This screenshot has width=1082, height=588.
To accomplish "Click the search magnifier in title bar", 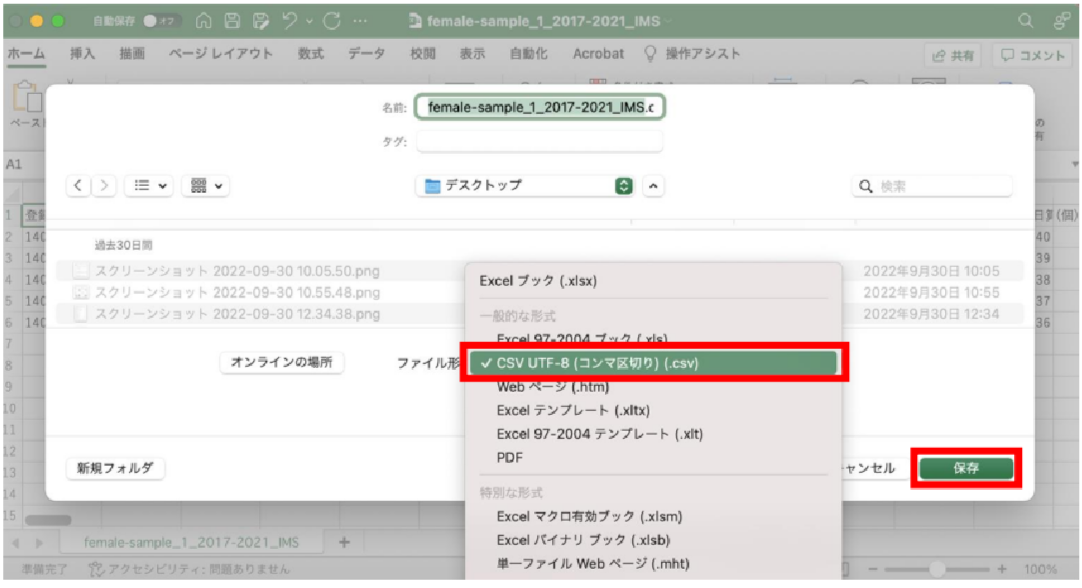I will point(1025,21).
